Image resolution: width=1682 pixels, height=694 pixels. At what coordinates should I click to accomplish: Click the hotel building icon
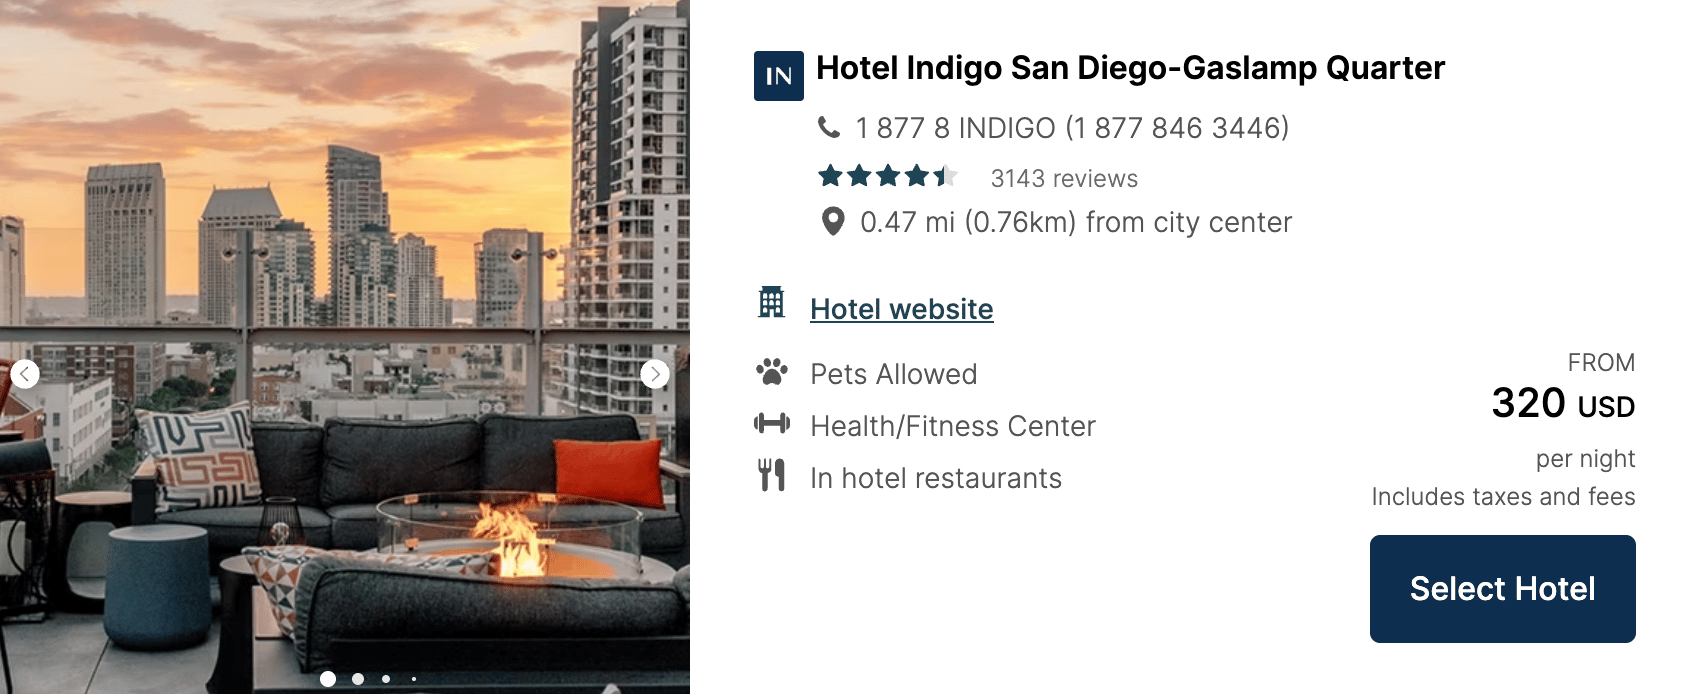[771, 302]
